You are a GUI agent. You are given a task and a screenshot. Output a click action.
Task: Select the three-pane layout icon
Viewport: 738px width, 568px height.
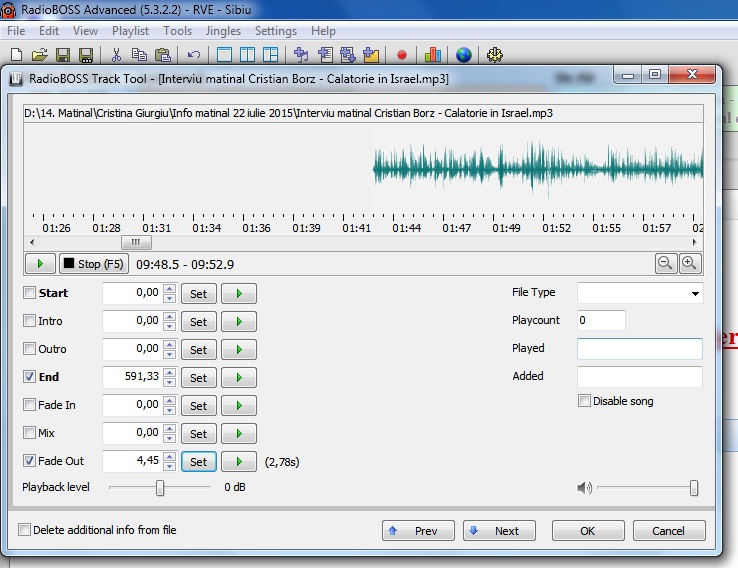pyautogui.click(x=270, y=55)
